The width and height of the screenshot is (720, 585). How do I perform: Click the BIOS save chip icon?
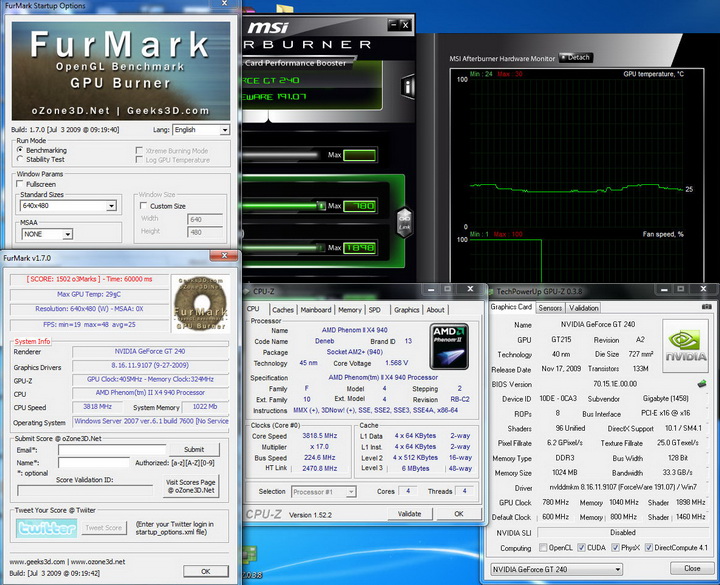tap(702, 383)
